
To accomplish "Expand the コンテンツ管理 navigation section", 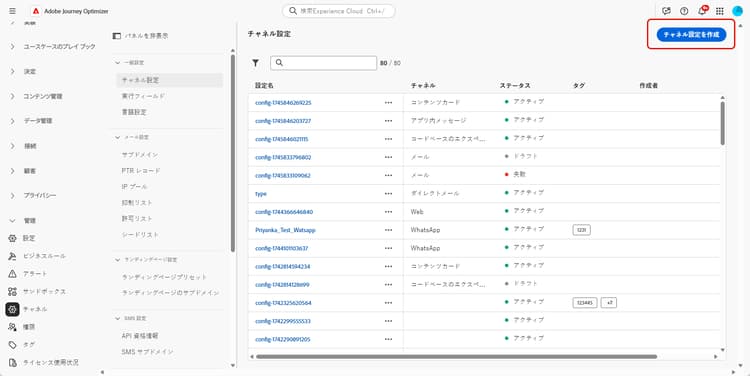I will tap(12, 96).
